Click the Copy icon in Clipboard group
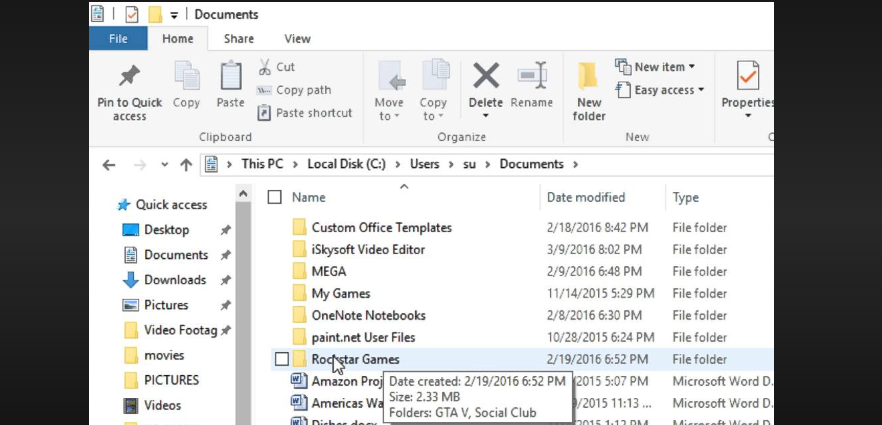This screenshot has width=882, height=425. [x=186, y=77]
